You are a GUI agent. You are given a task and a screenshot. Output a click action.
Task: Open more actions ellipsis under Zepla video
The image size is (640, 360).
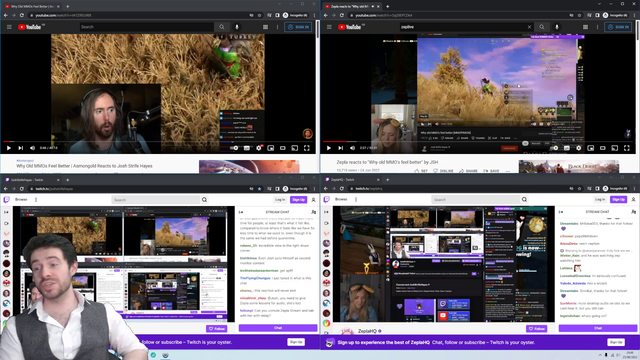[x=507, y=171]
